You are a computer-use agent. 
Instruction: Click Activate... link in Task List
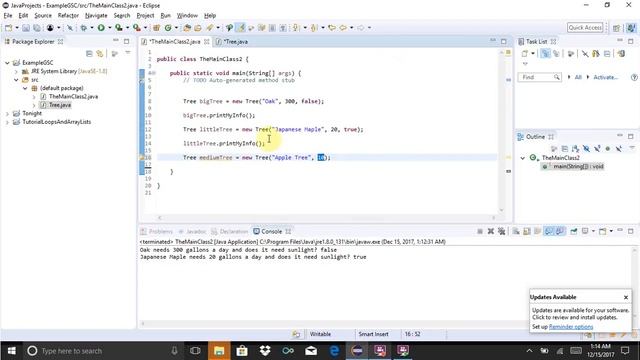[605, 77]
